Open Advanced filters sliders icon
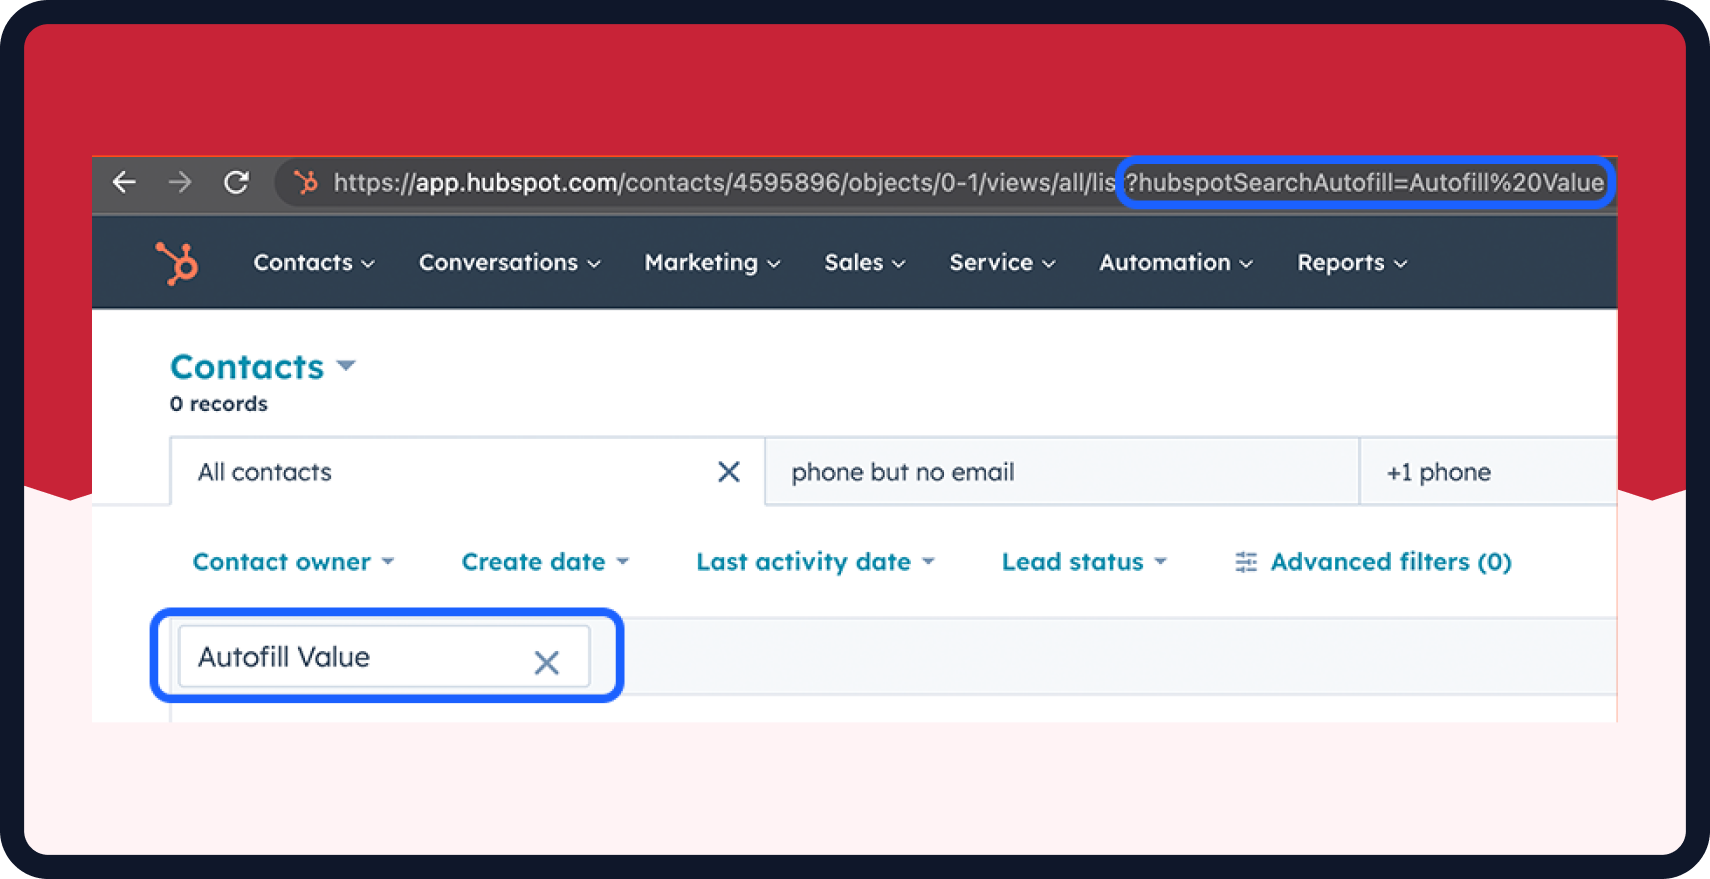1710x879 pixels. [x=1245, y=562]
